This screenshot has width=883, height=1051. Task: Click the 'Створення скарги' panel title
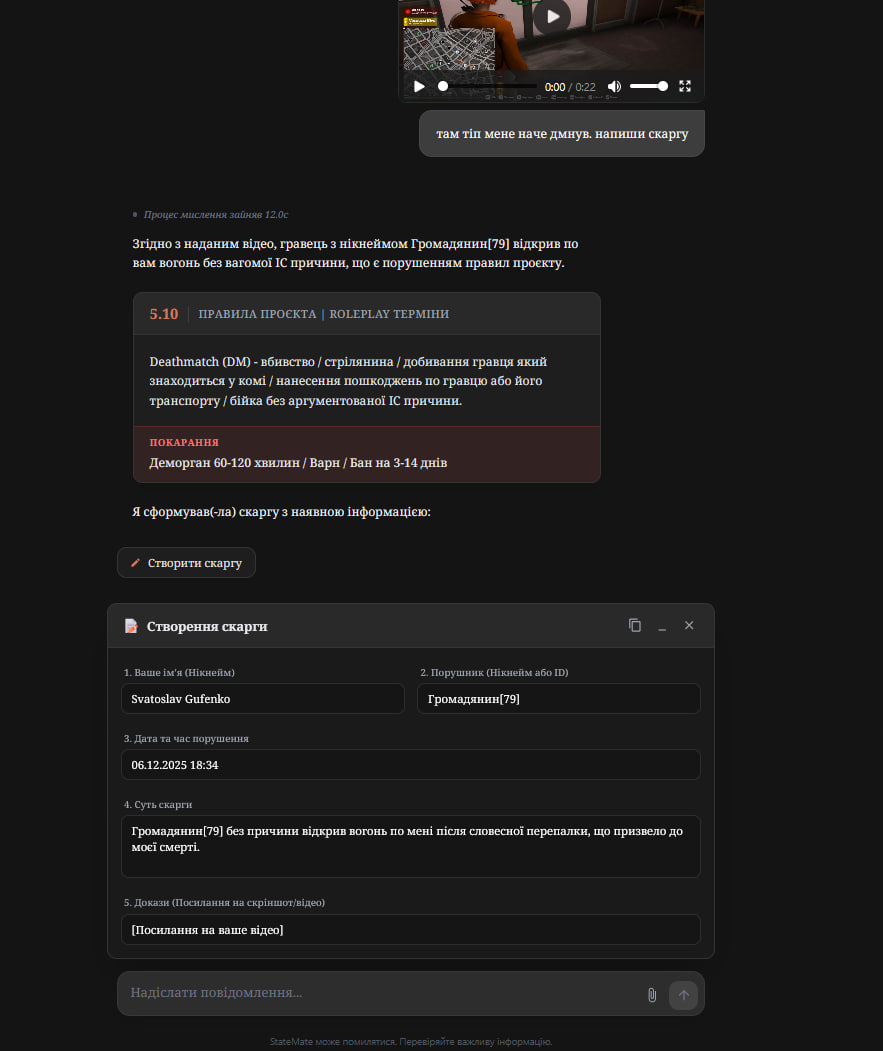[207, 626]
